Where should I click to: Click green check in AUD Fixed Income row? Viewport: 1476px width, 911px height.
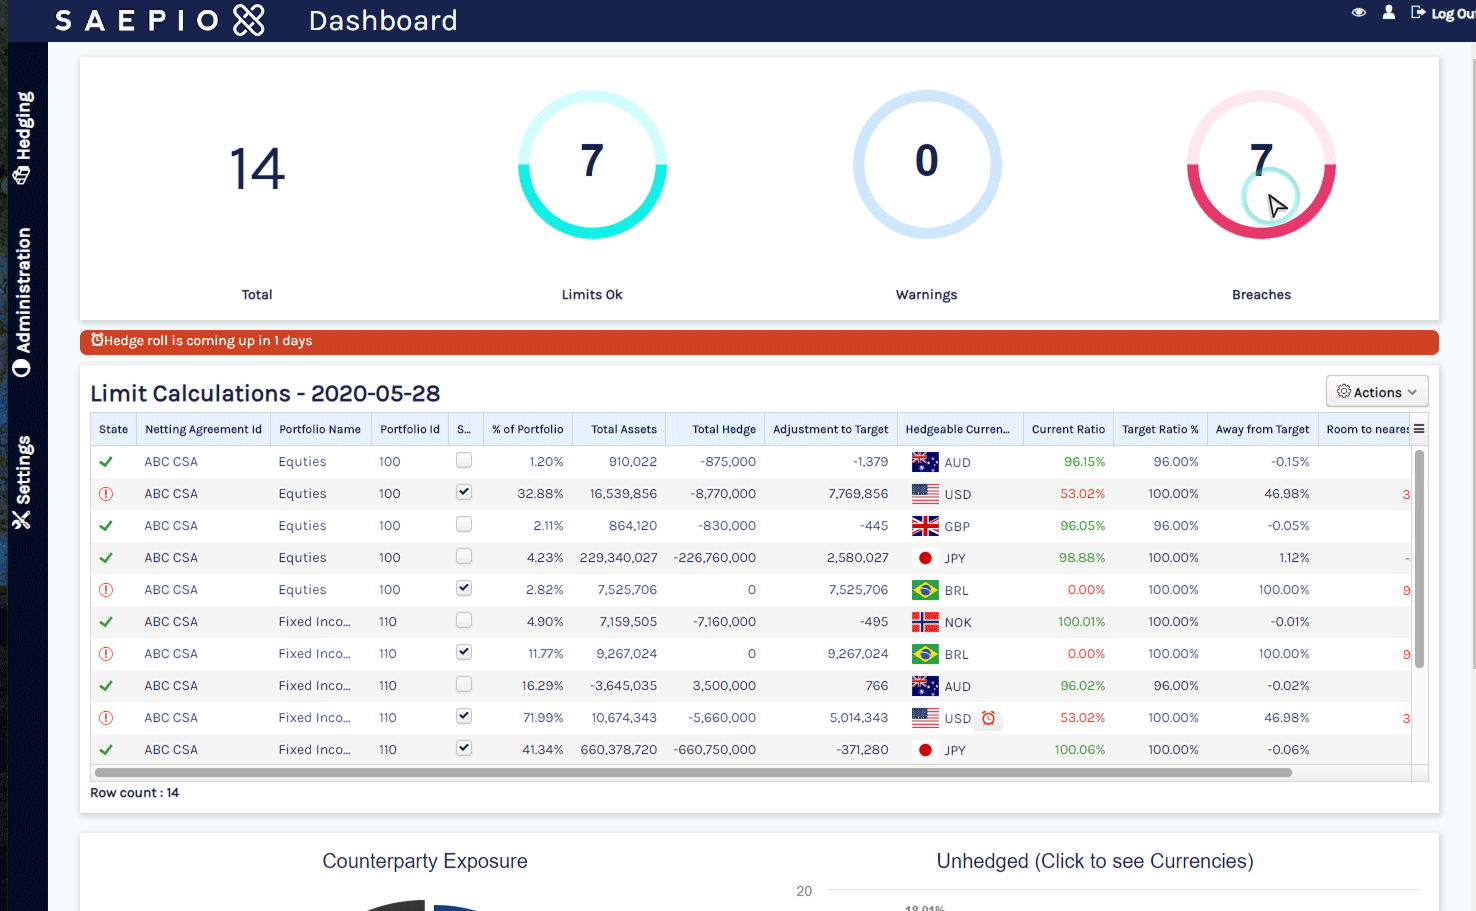106,686
